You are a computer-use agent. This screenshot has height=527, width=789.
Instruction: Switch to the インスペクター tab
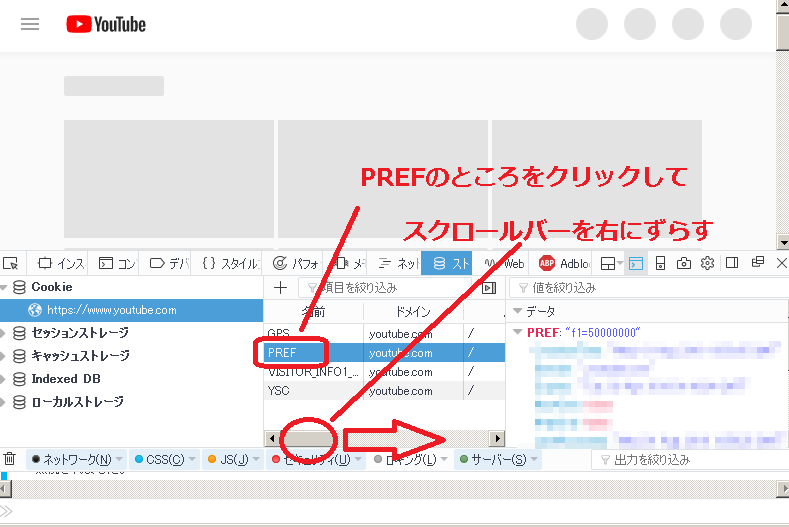pos(61,263)
